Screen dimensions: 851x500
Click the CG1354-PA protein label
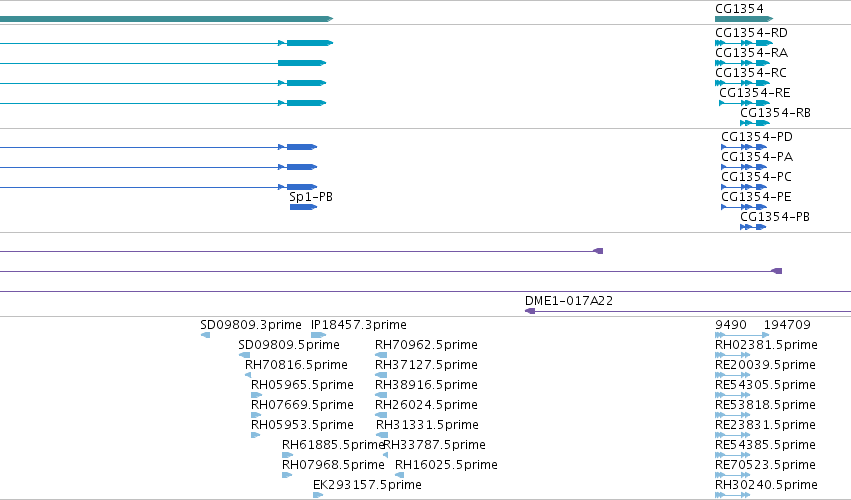[757, 157]
